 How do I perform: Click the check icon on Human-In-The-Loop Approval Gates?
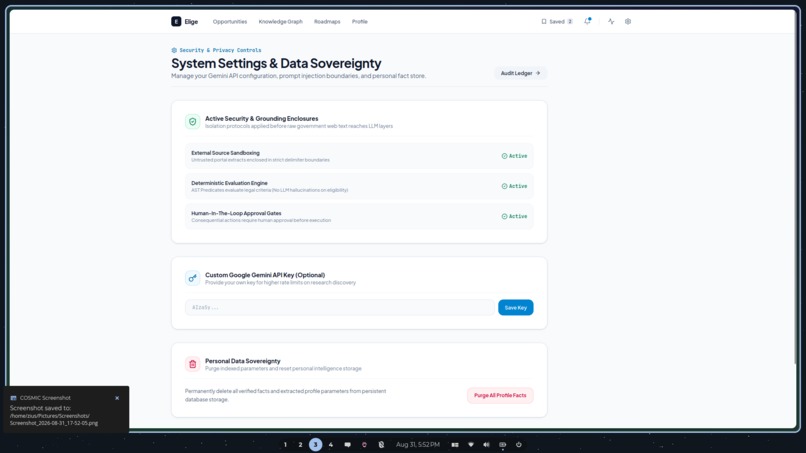click(504, 216)
